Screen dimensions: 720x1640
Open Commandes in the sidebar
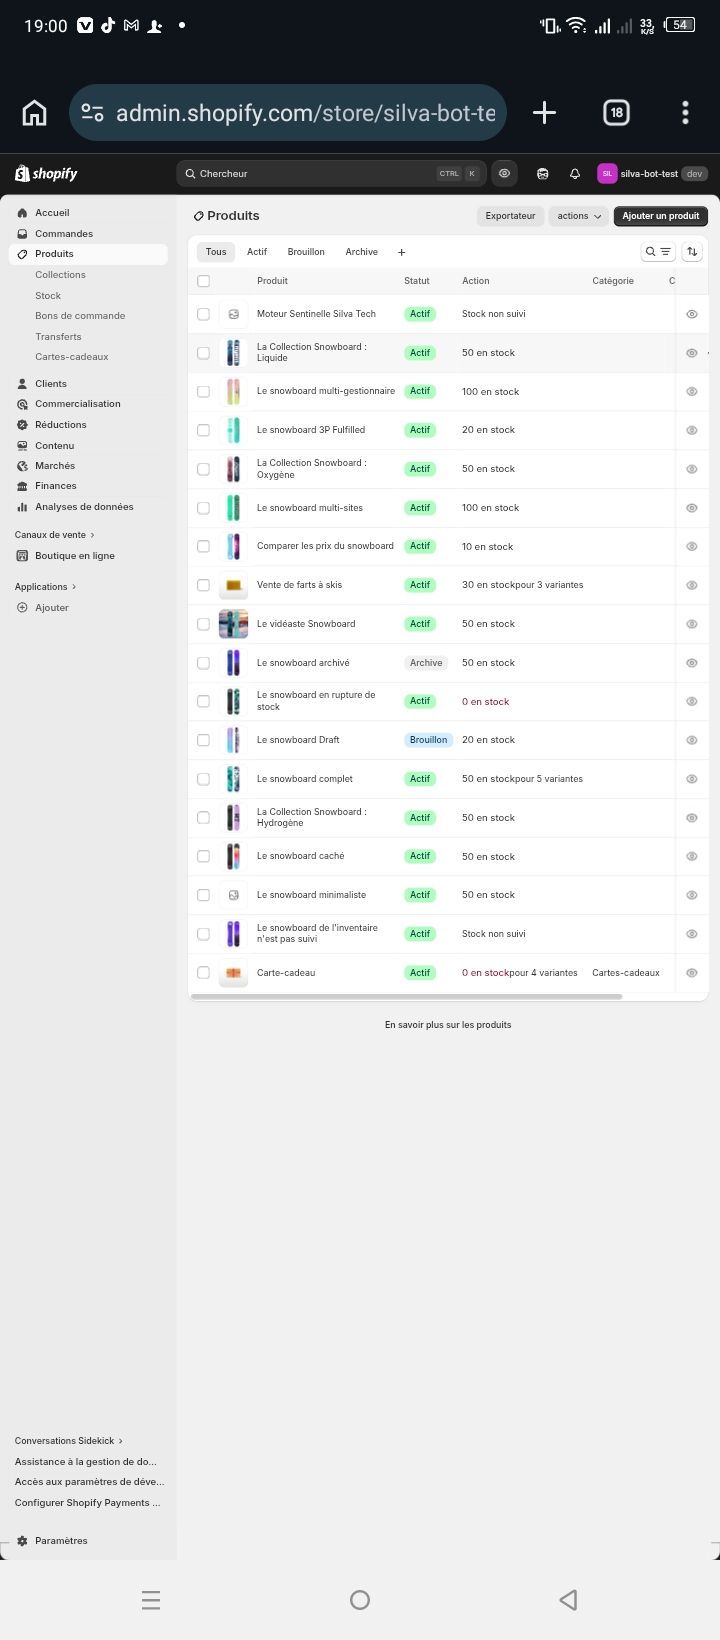[64, 234]
